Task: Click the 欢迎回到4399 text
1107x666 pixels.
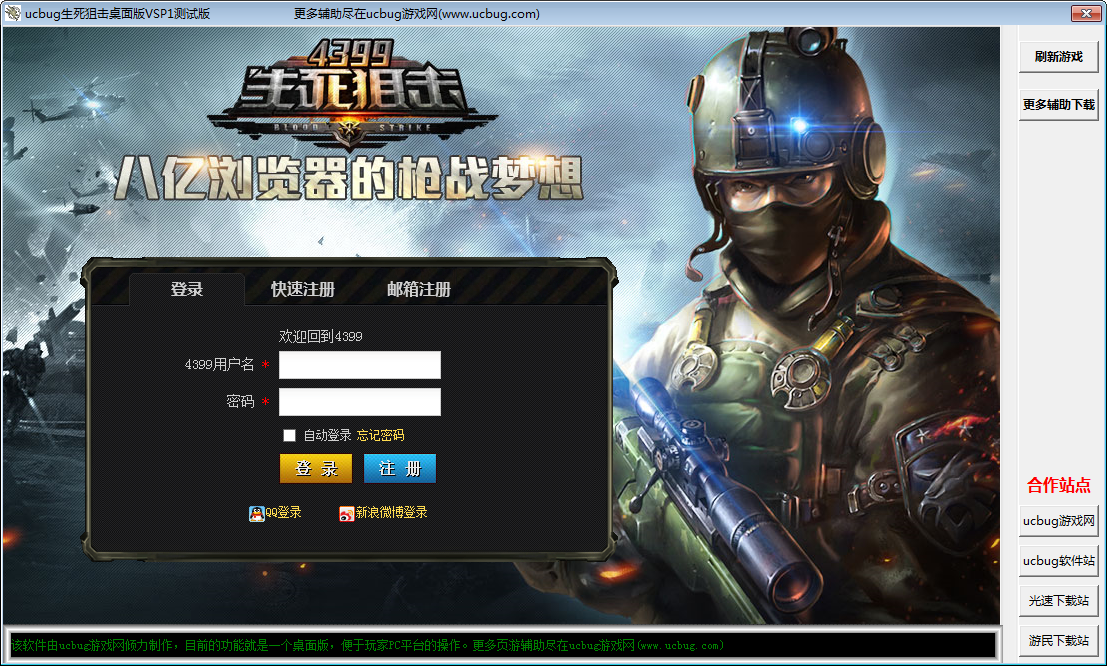Action: pos(321,336)
